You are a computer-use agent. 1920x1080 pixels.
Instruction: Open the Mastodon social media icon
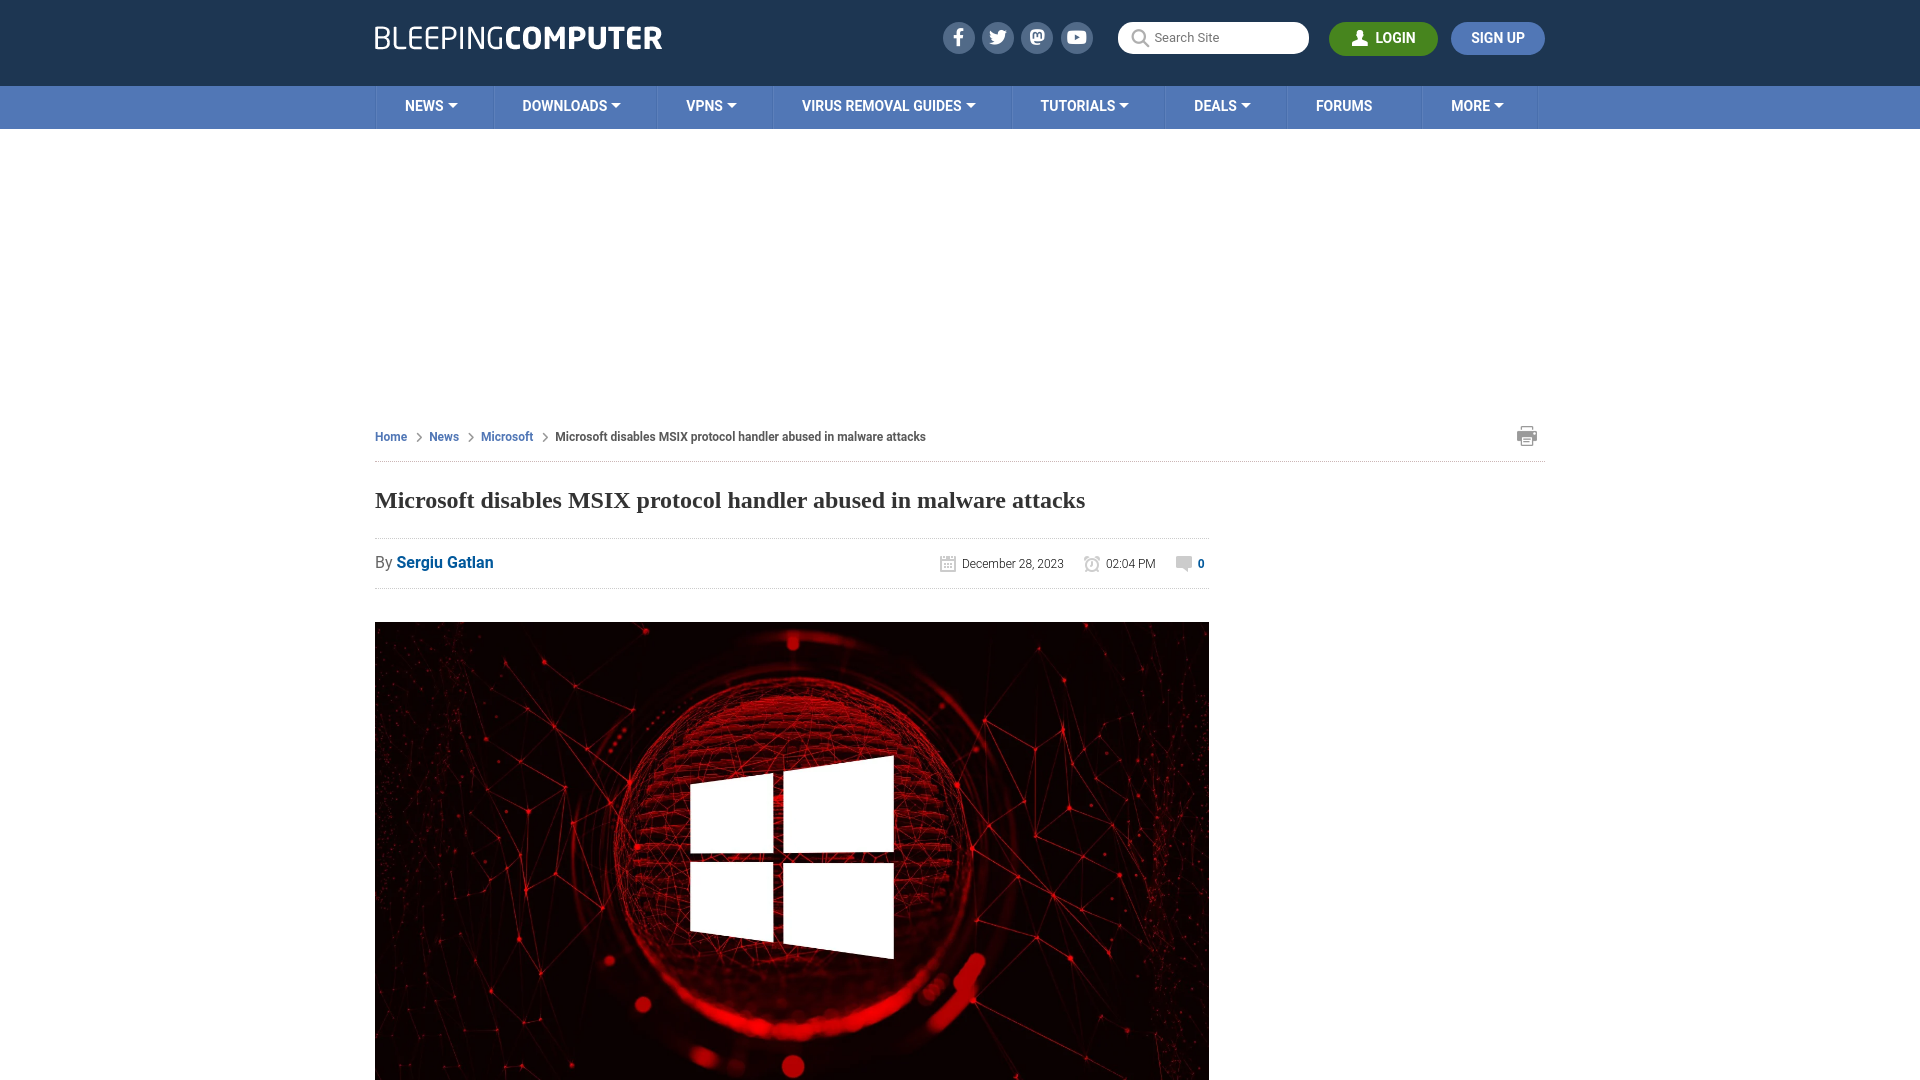pyautogui.click(x=1036, y=37)
